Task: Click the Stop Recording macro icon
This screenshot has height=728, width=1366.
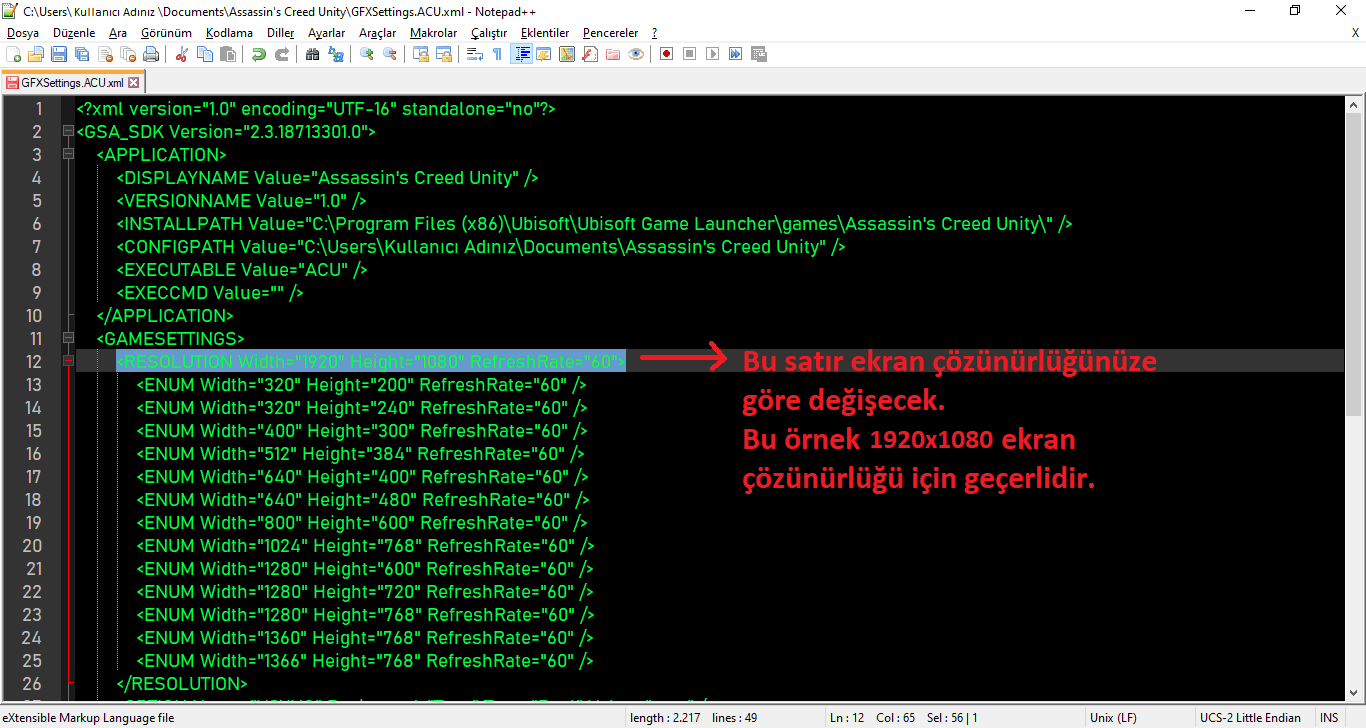Action: tap(689, 54)
